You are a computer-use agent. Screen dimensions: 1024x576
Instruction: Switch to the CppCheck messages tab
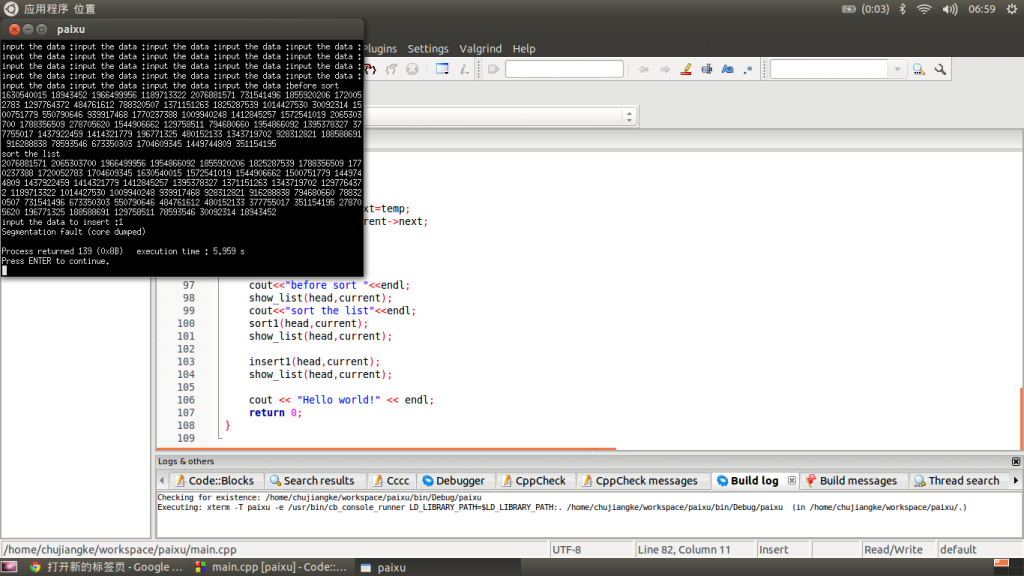coord(639,481)
